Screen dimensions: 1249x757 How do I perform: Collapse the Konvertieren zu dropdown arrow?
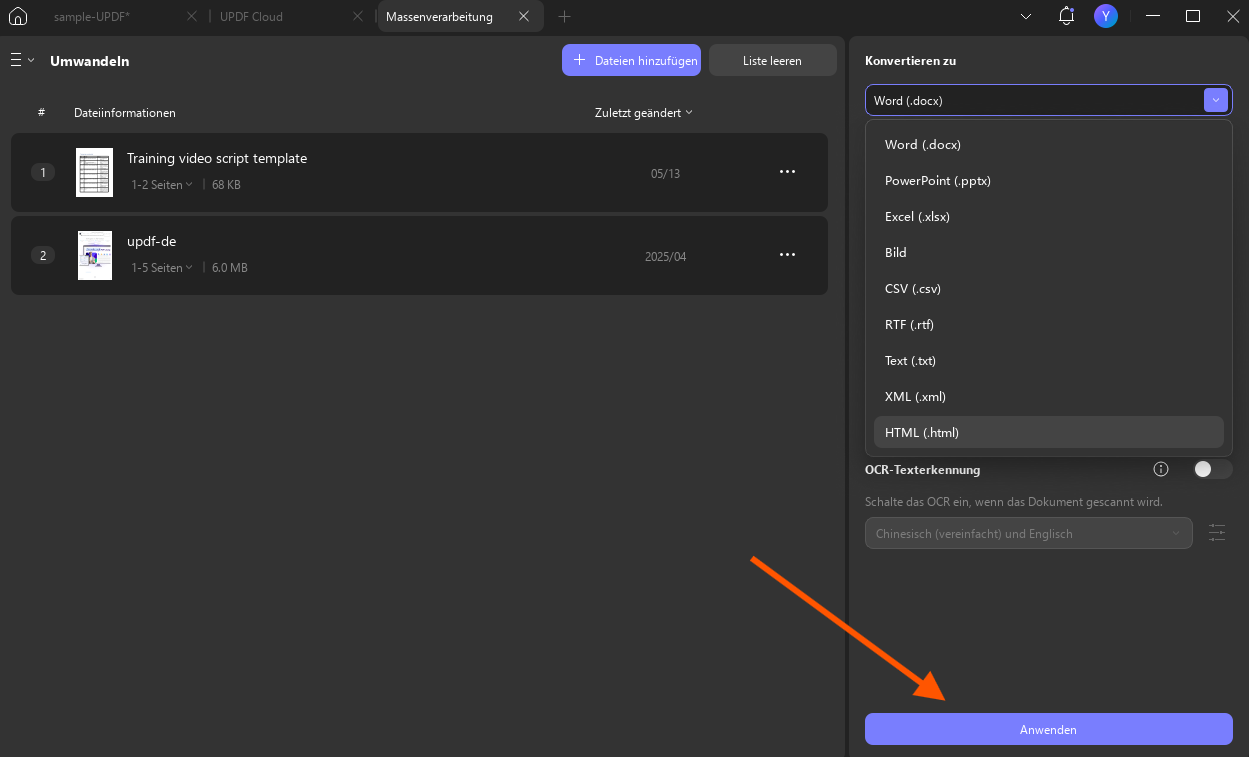[1215, 100]
